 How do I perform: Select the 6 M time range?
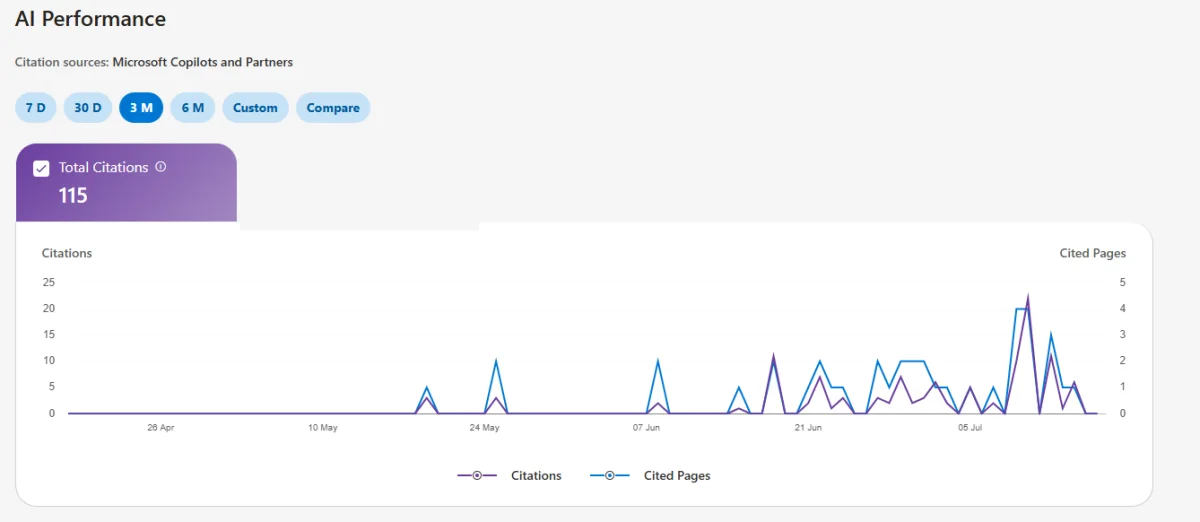(192, 108)
